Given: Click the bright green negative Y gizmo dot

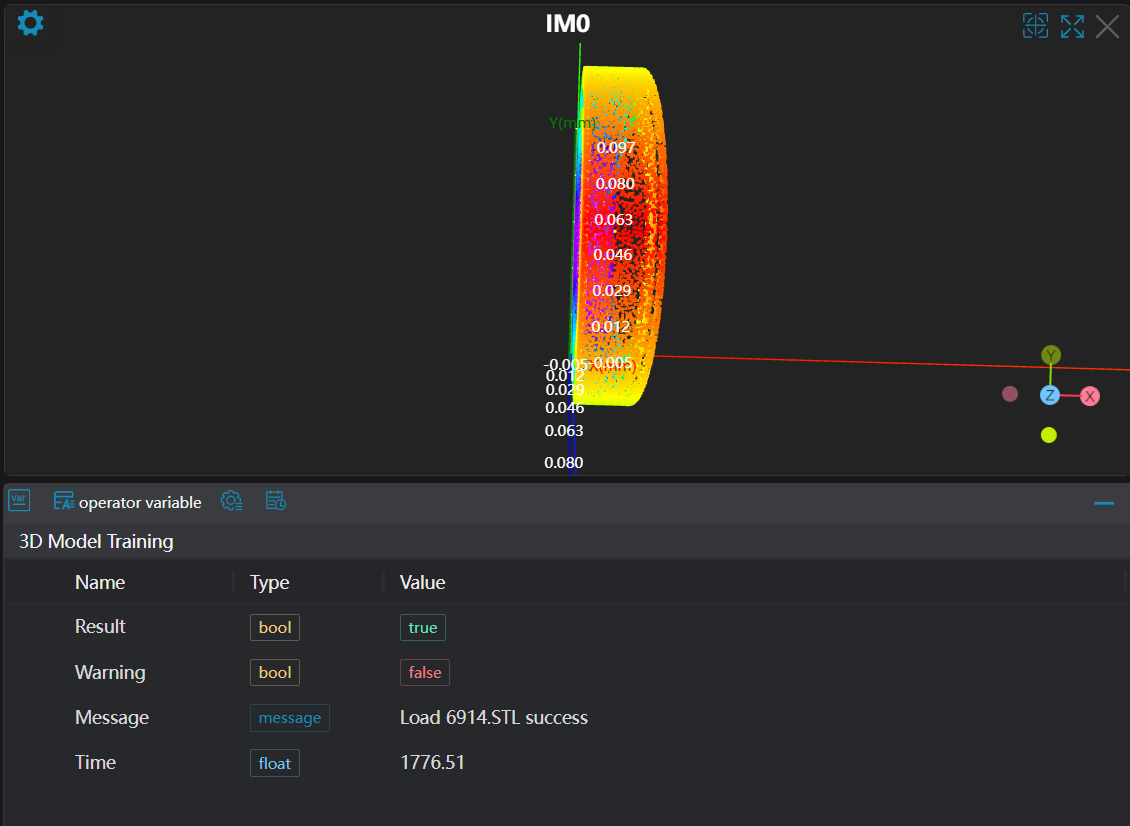Looking at the screenshot, I should click(x=1048, y=435).
